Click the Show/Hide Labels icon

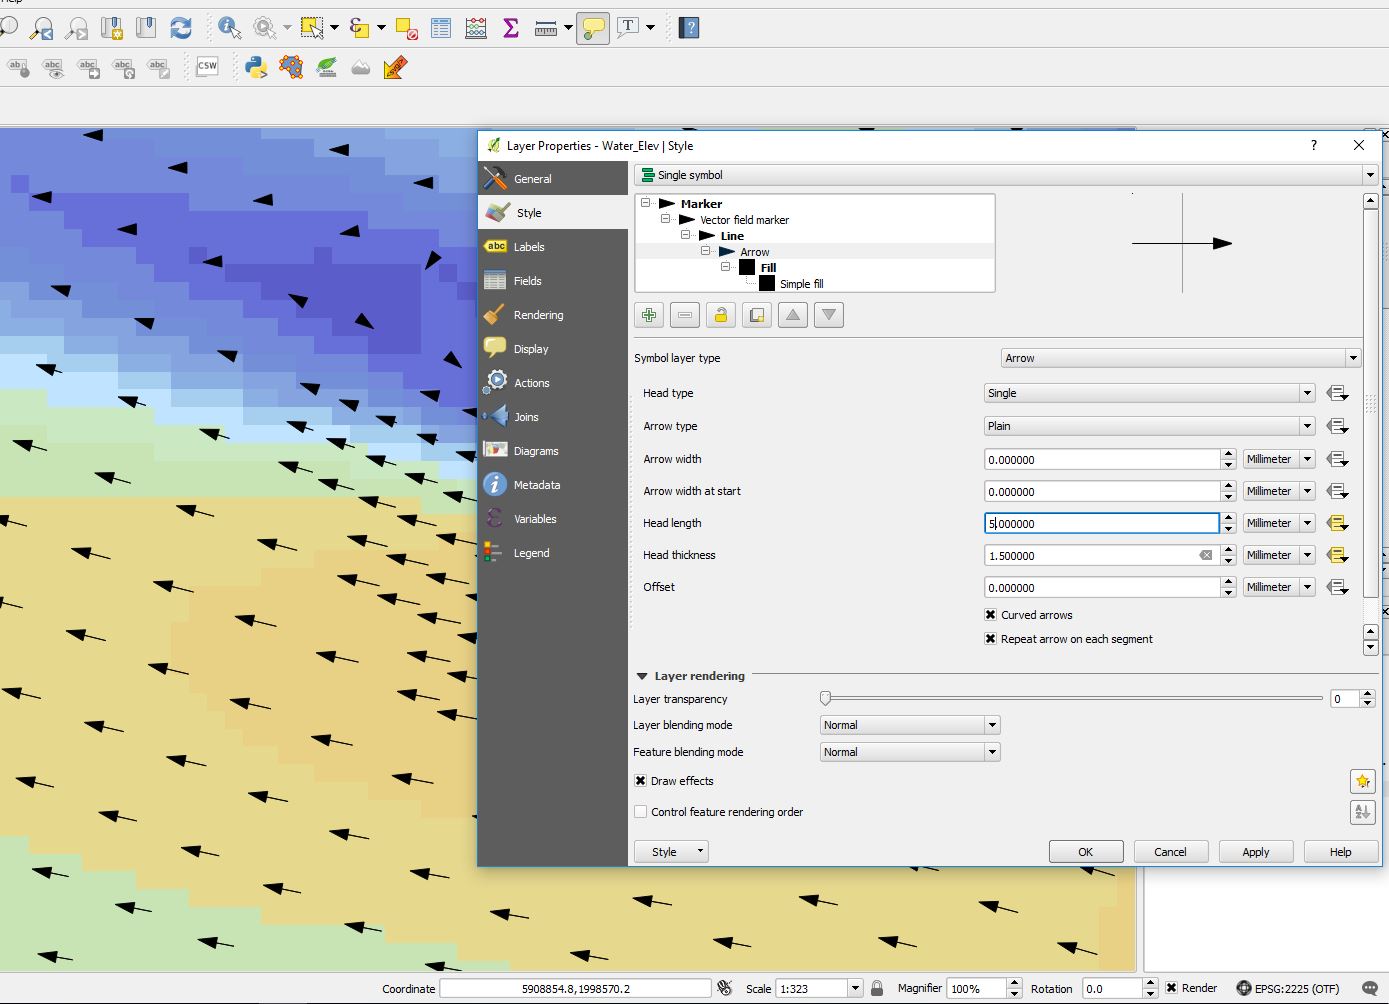pos(54,68)
